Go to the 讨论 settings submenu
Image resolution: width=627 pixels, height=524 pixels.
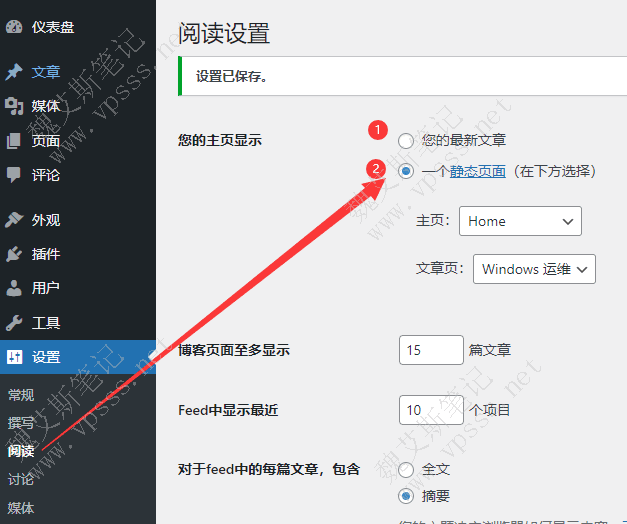tap(21, 479)
